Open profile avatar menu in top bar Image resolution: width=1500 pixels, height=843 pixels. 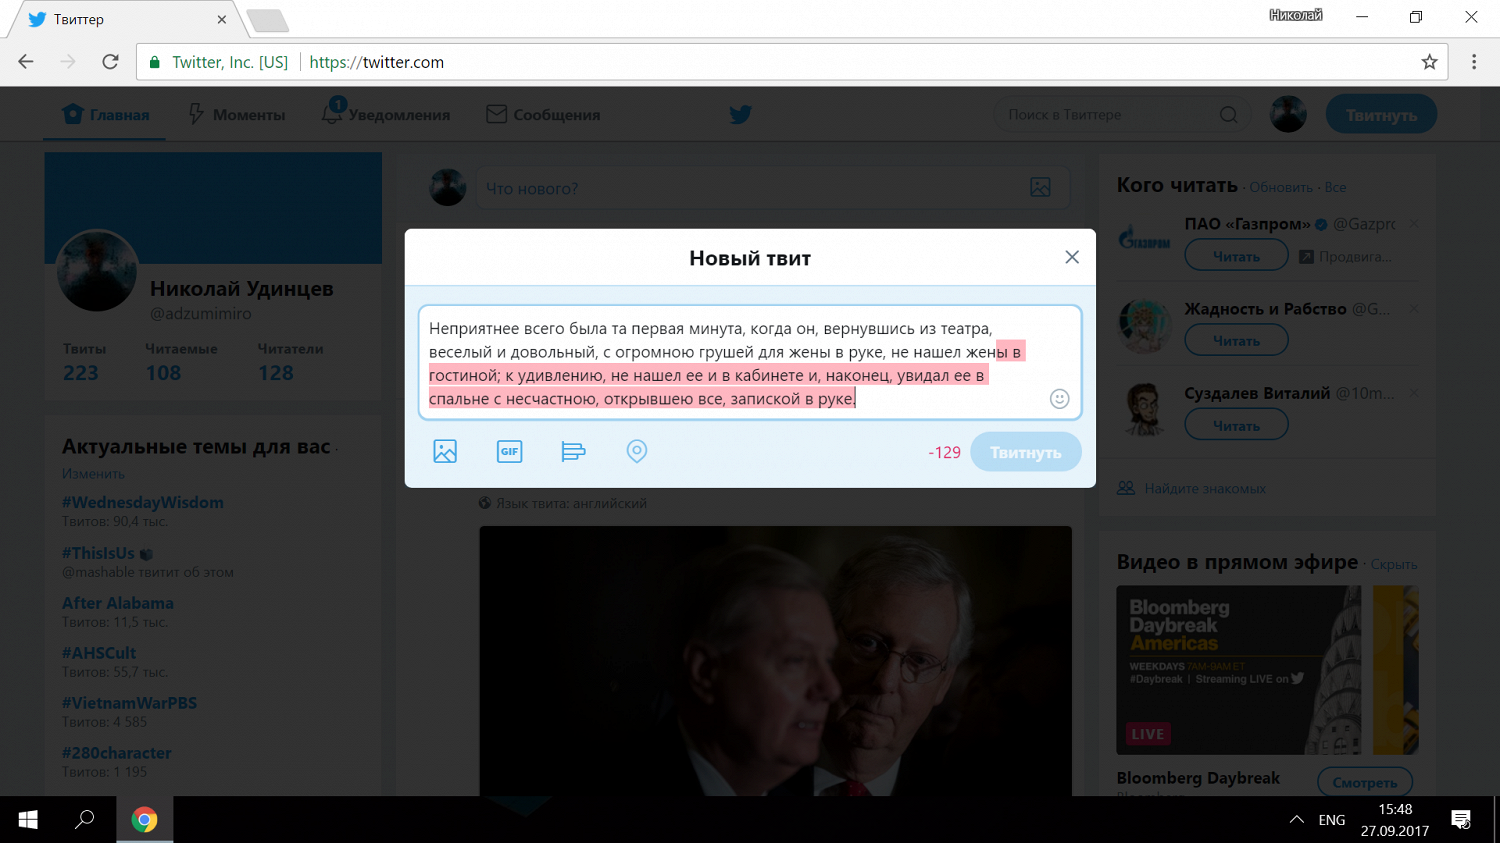click(1288, 115)
